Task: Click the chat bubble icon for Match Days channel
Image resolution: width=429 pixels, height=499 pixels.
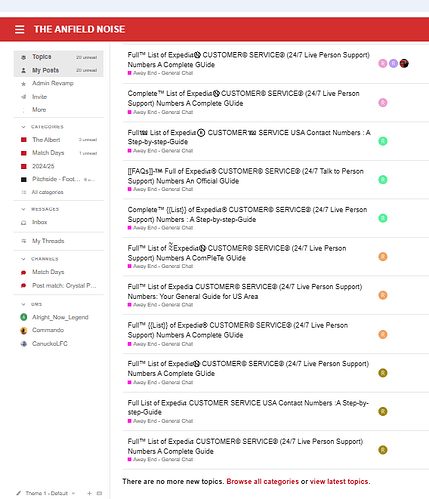Action: click(23, 272)
